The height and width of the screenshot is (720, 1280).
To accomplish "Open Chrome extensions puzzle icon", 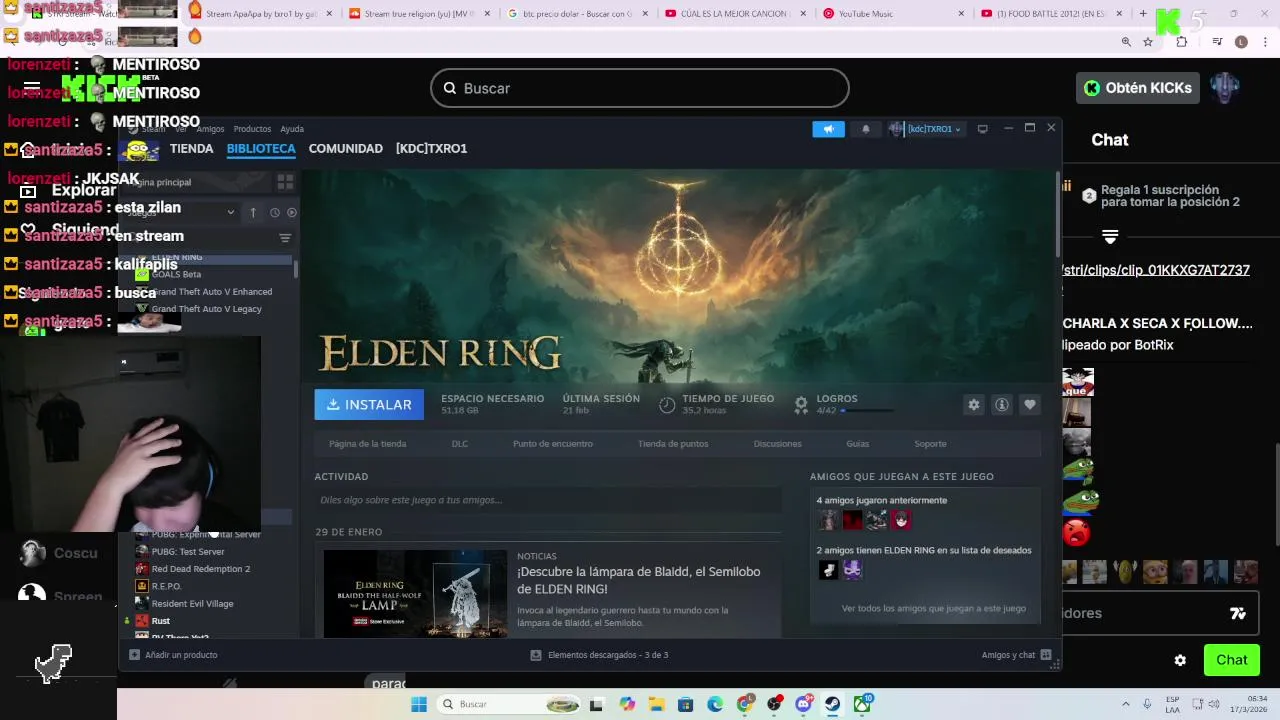I will tap(1182, 42).
